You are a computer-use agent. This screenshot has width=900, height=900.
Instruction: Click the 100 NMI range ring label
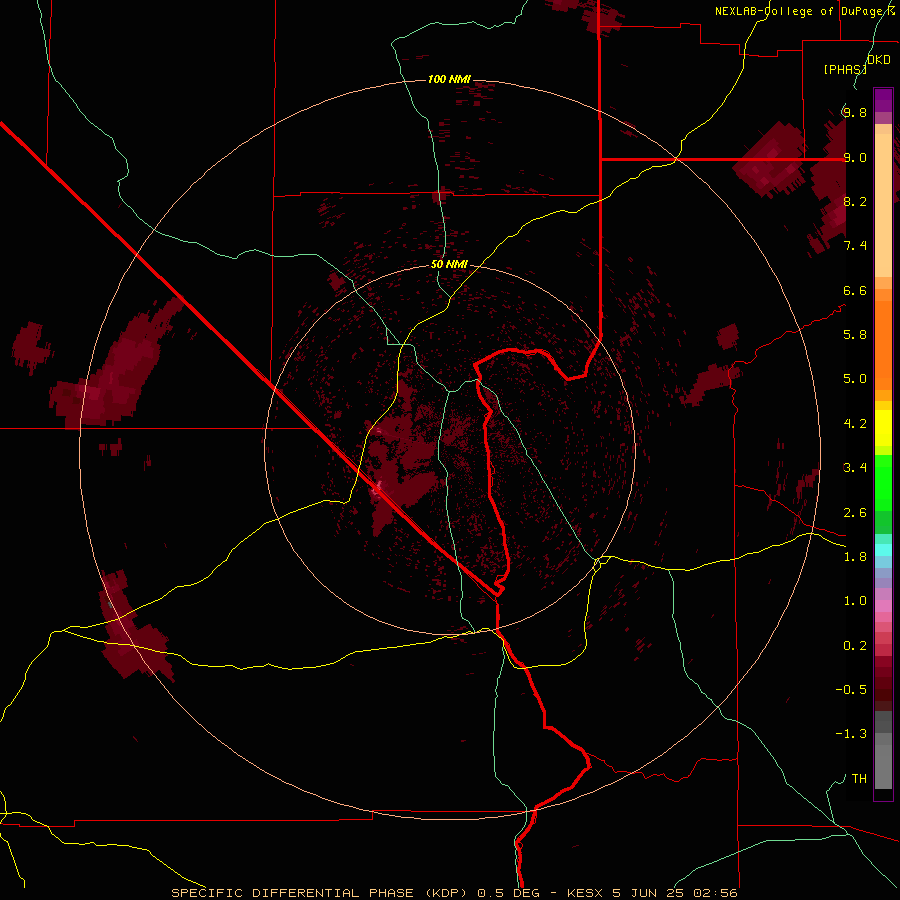point(449,79)
